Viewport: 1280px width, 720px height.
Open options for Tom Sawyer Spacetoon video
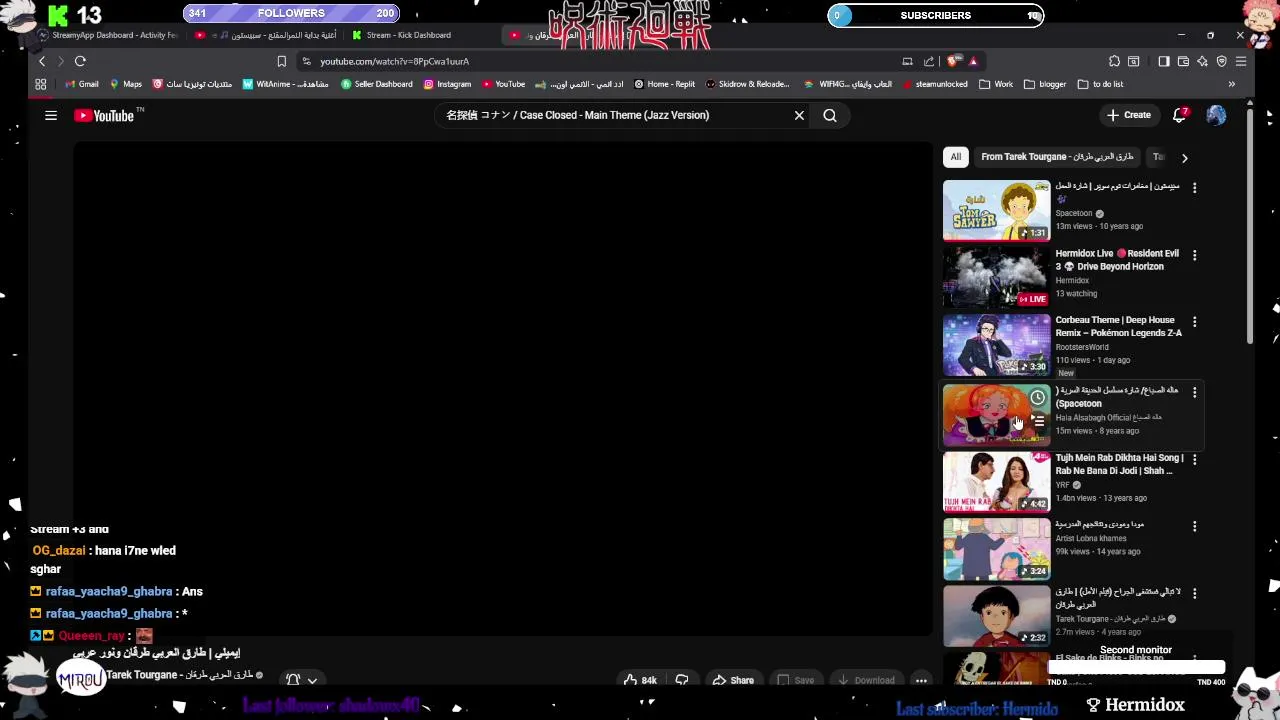1194,187
